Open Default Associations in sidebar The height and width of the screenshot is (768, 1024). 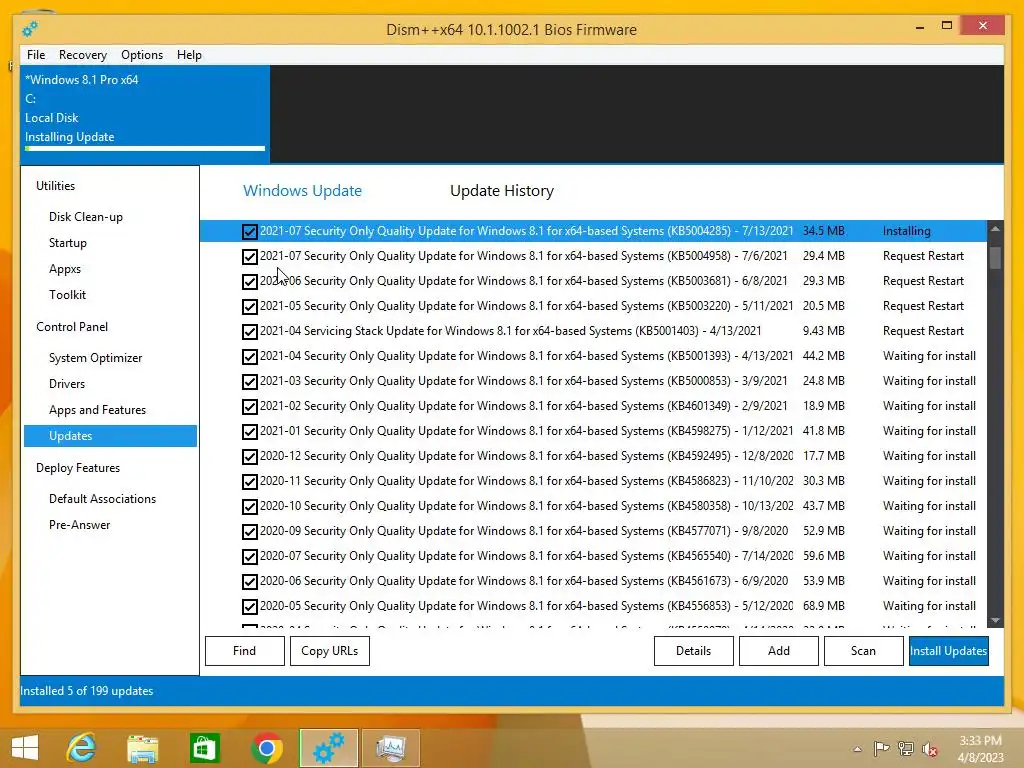103,499
